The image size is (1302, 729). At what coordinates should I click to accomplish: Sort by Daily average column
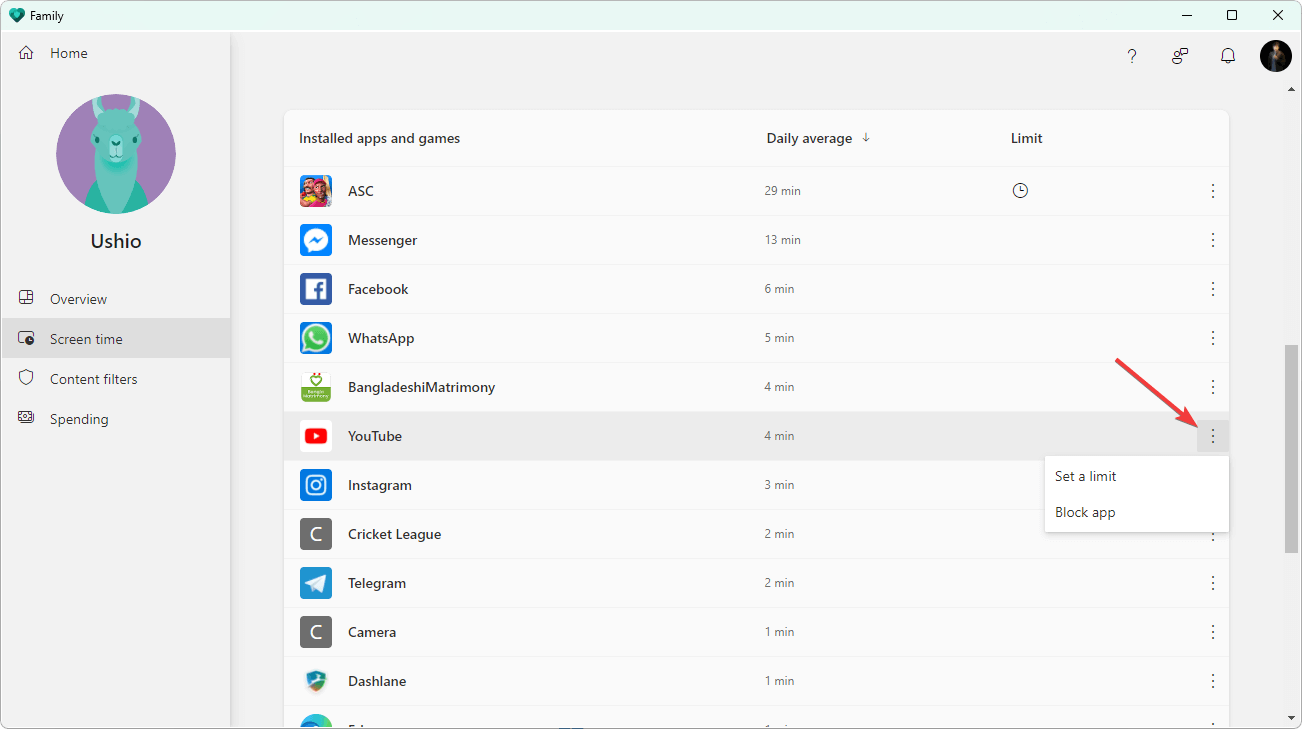pos(809,139)
